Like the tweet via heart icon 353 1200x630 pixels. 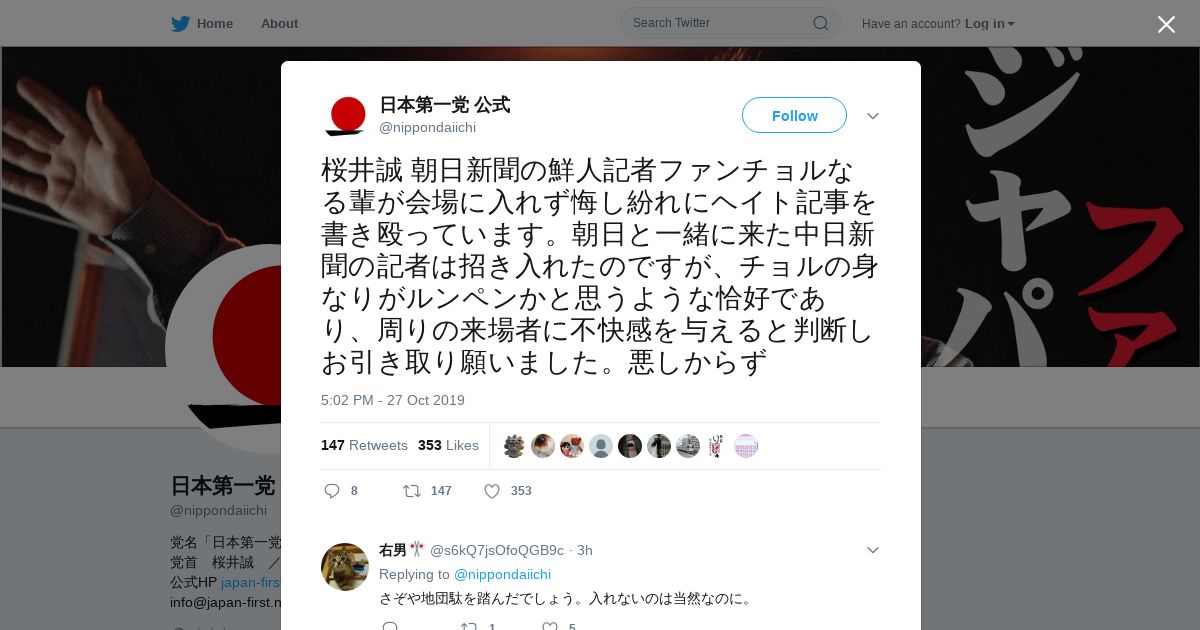click(x=492, y=491)
